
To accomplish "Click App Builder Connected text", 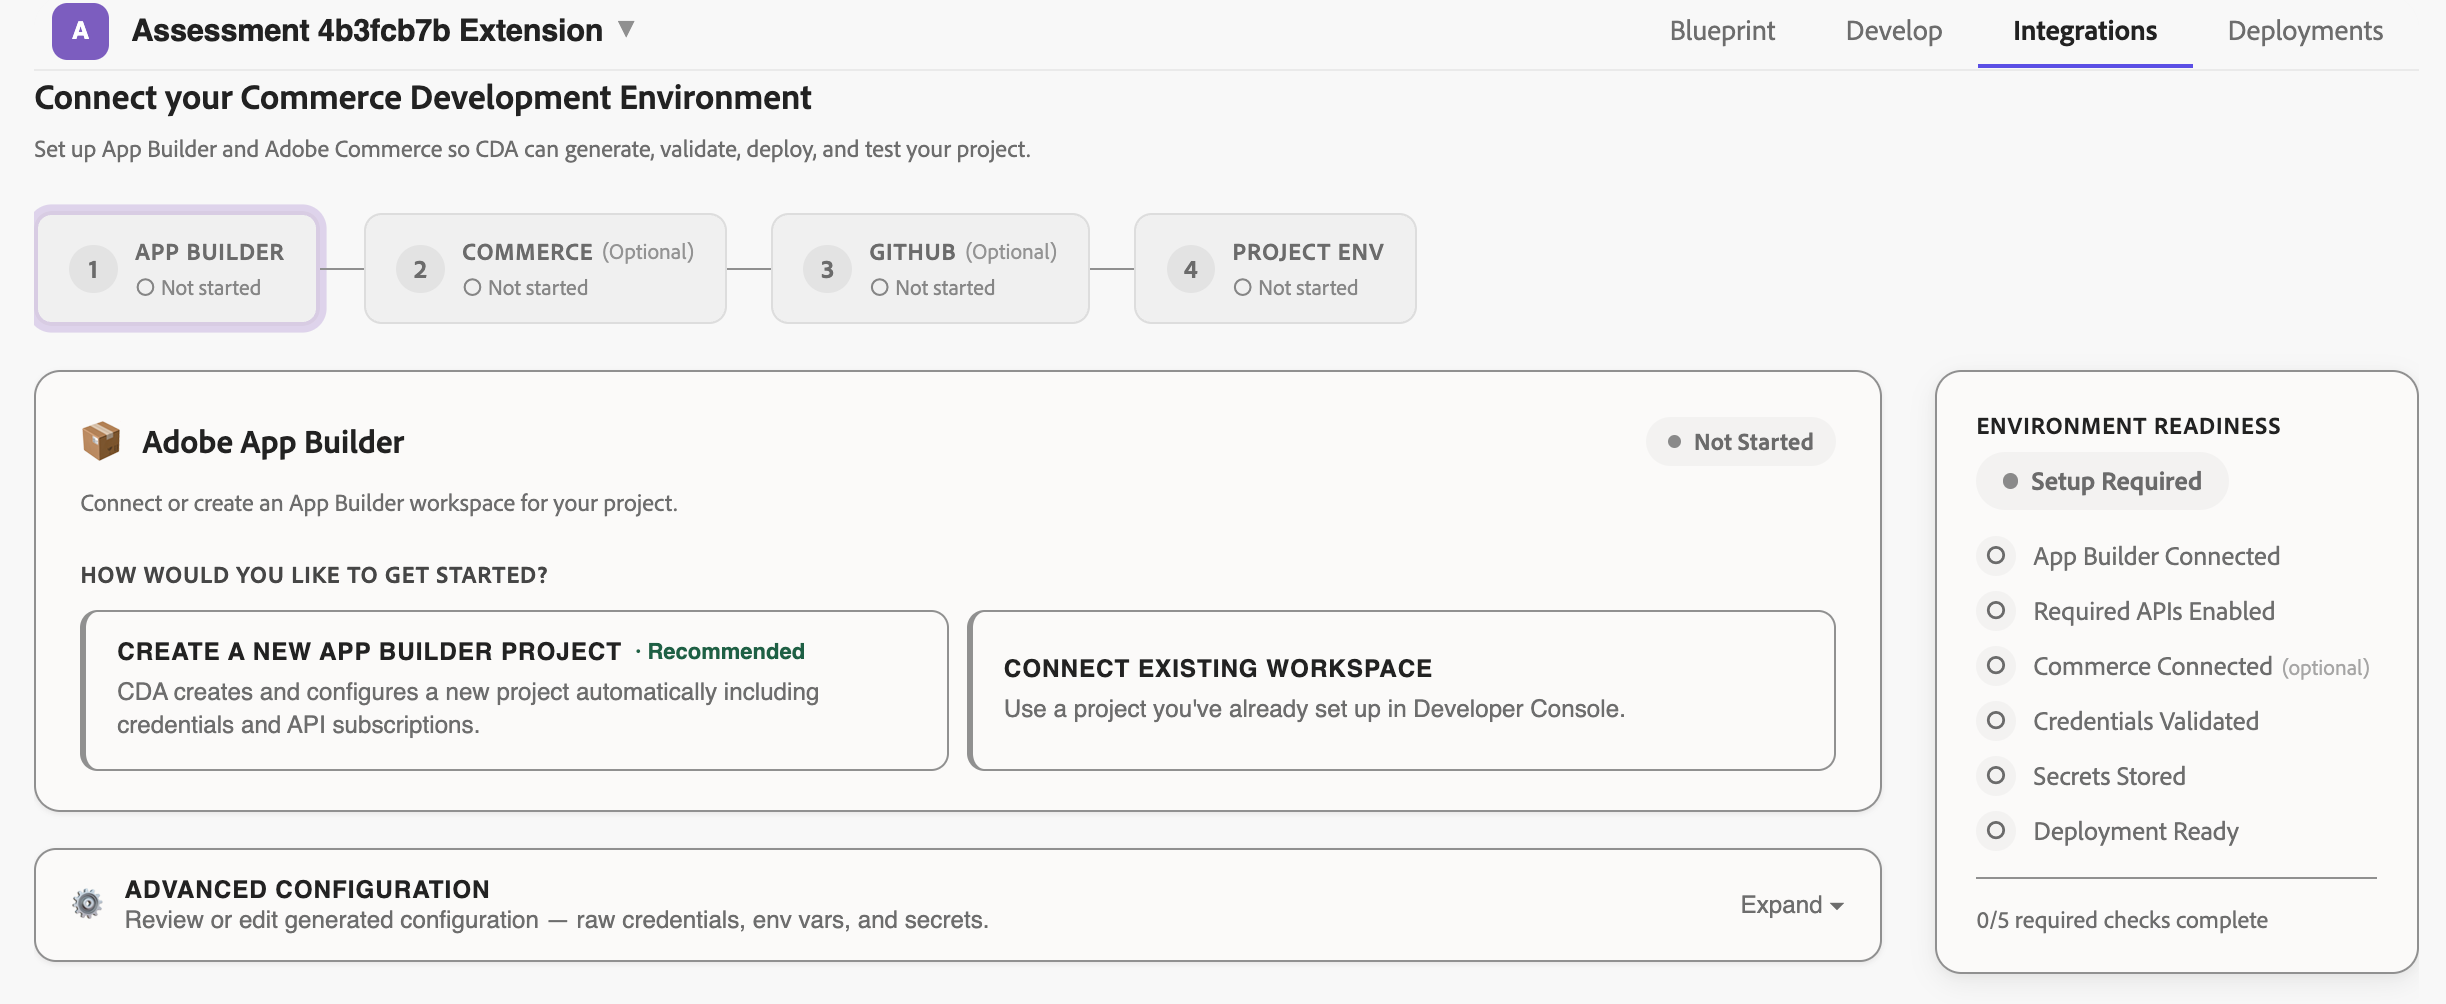I will pos(2156,557).
